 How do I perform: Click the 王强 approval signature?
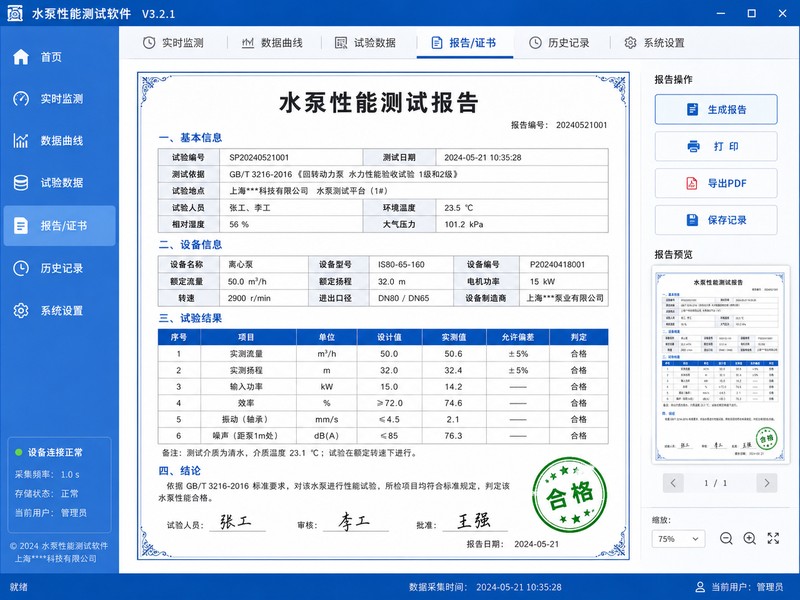pyautogui.click(x=474, y=520)
